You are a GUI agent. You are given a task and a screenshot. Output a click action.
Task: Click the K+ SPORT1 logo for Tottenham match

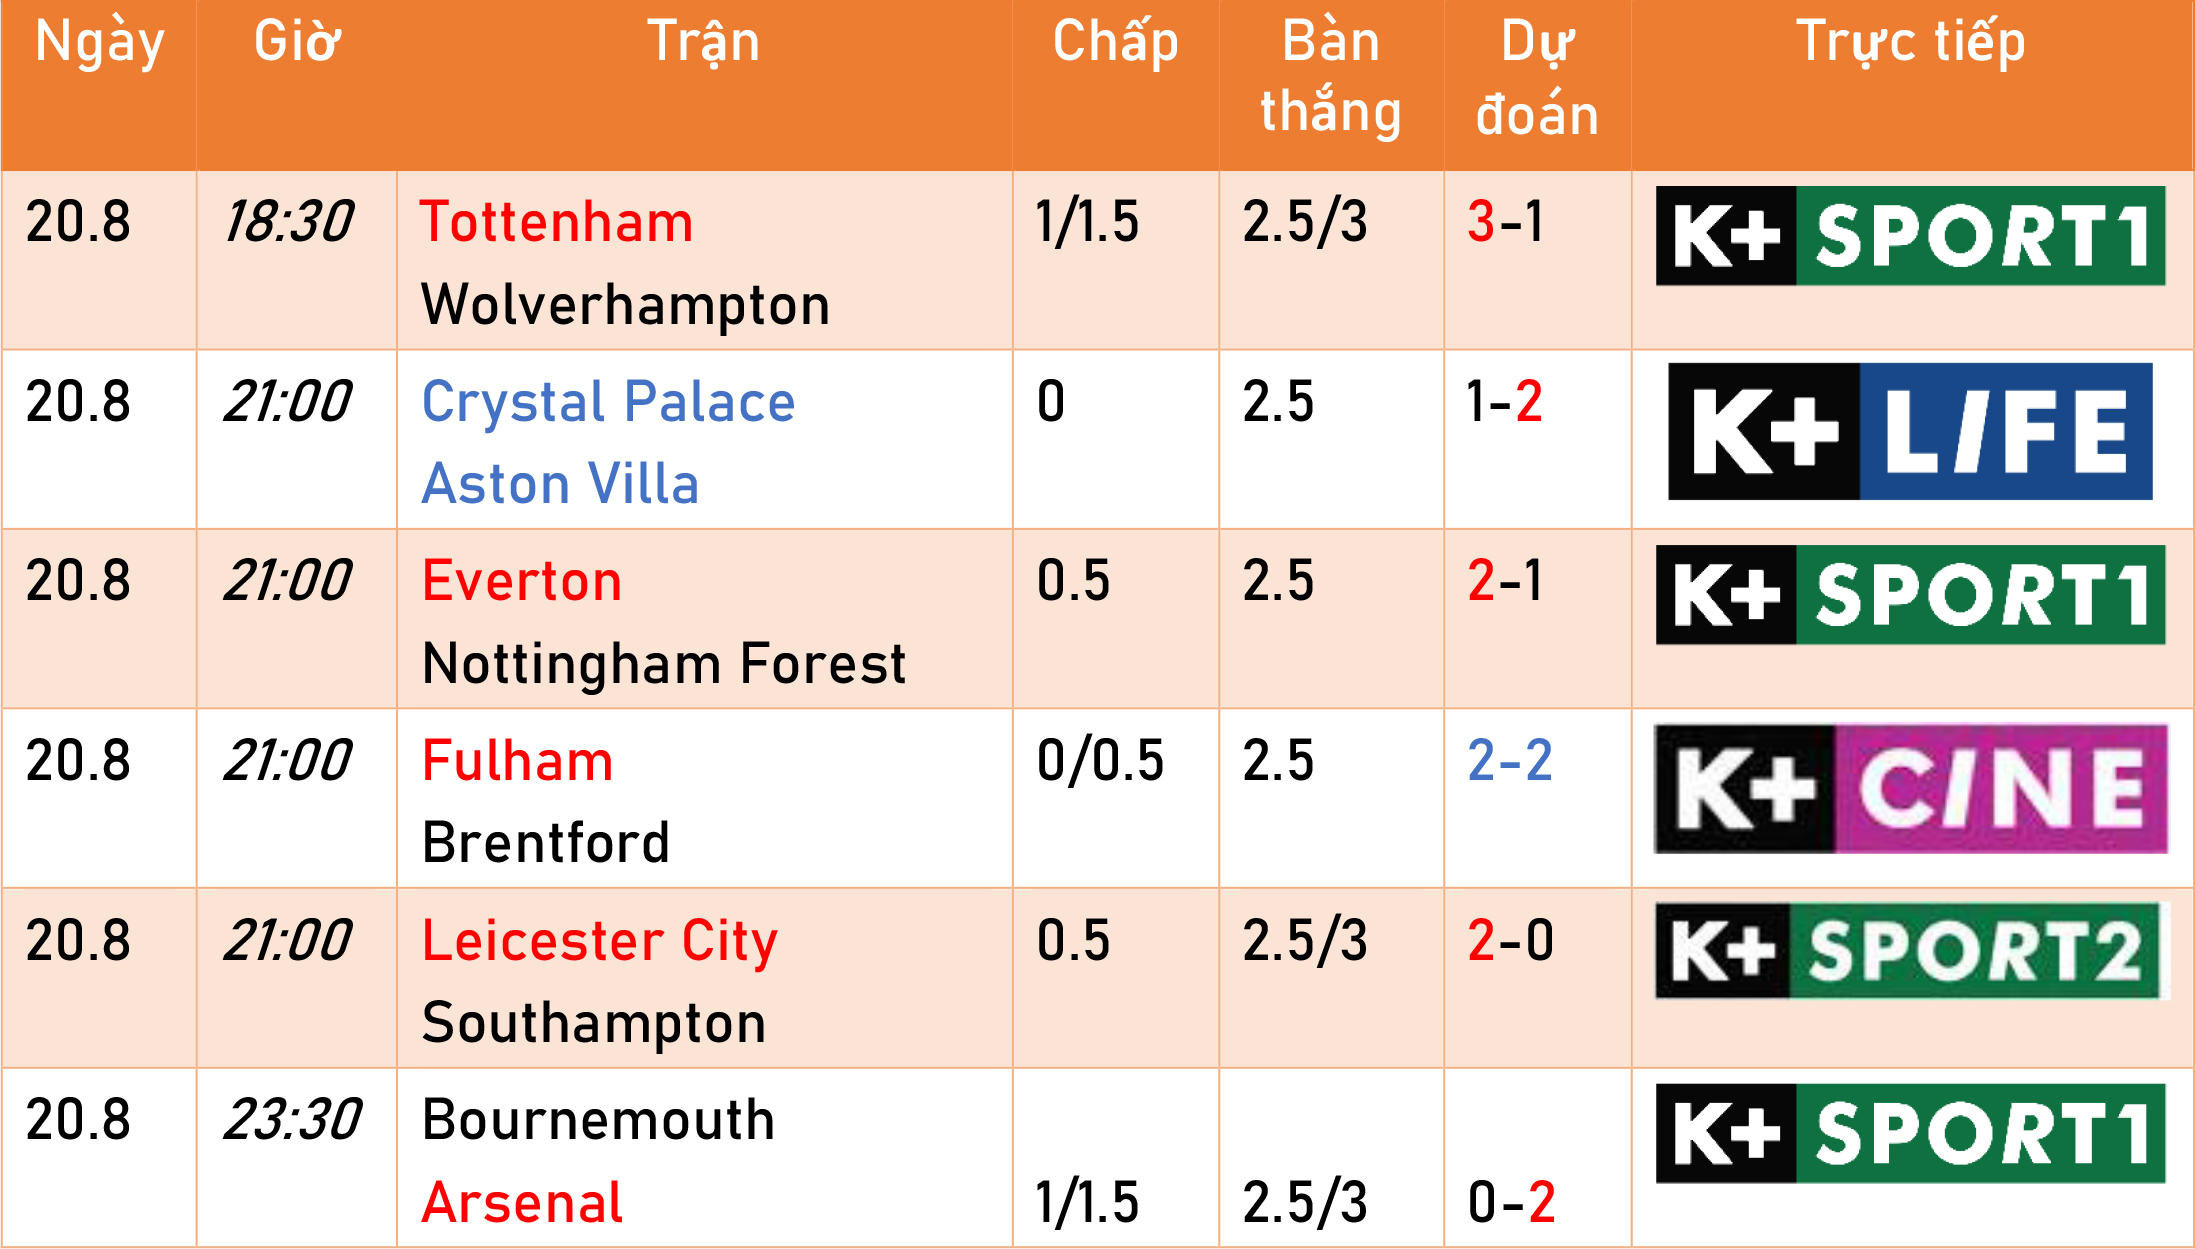coord(1910,236)
